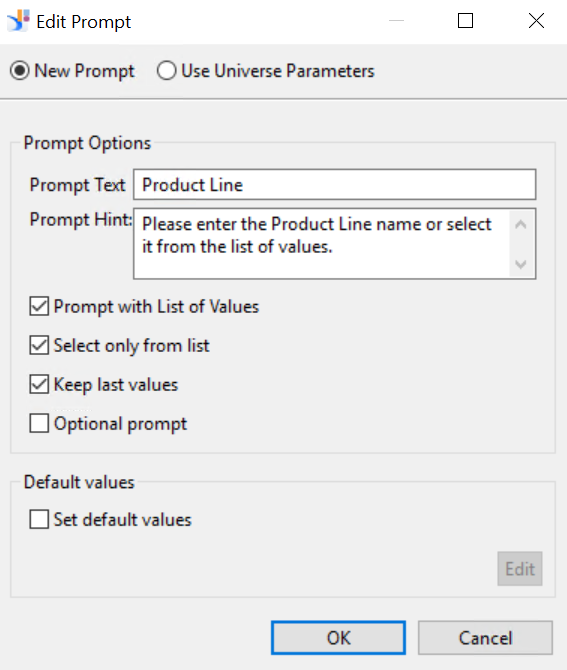Minimize the Edit Prompt dialog
The width and height of the screenshot is (567, 670).
[396, 21]
